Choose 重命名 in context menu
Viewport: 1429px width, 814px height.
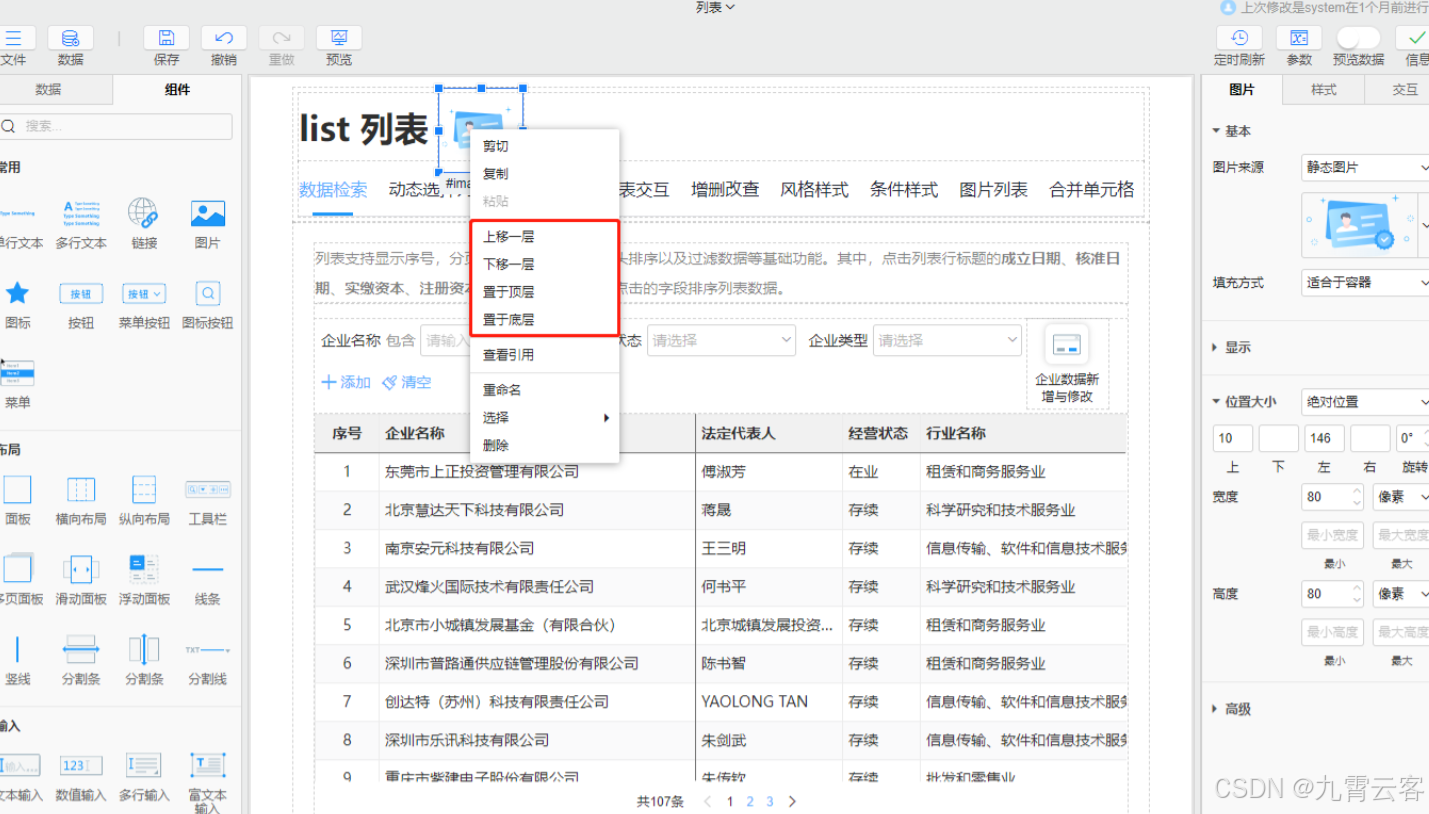(544, 390)
